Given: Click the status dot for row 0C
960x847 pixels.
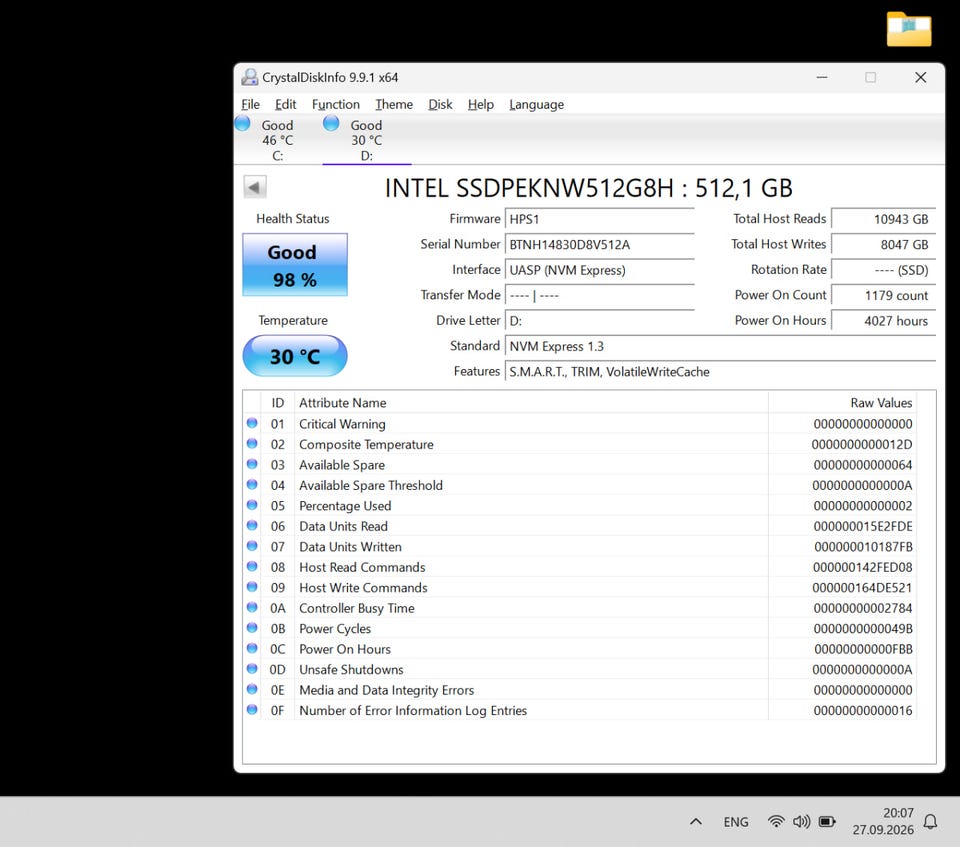Looking at the screenshot, I should 252,648.
